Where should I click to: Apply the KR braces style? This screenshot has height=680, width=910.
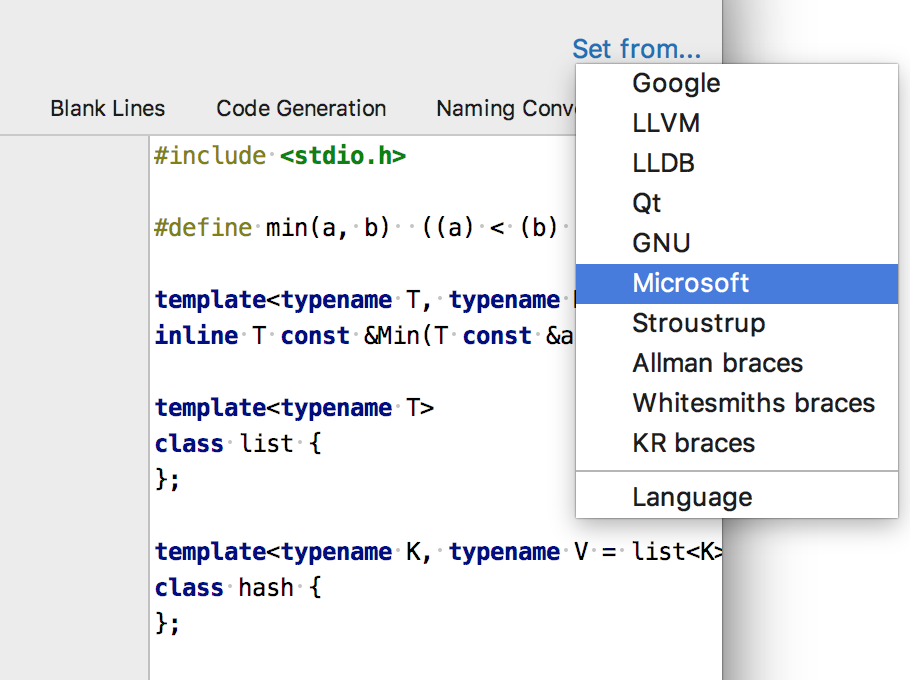tap(690, 443)
